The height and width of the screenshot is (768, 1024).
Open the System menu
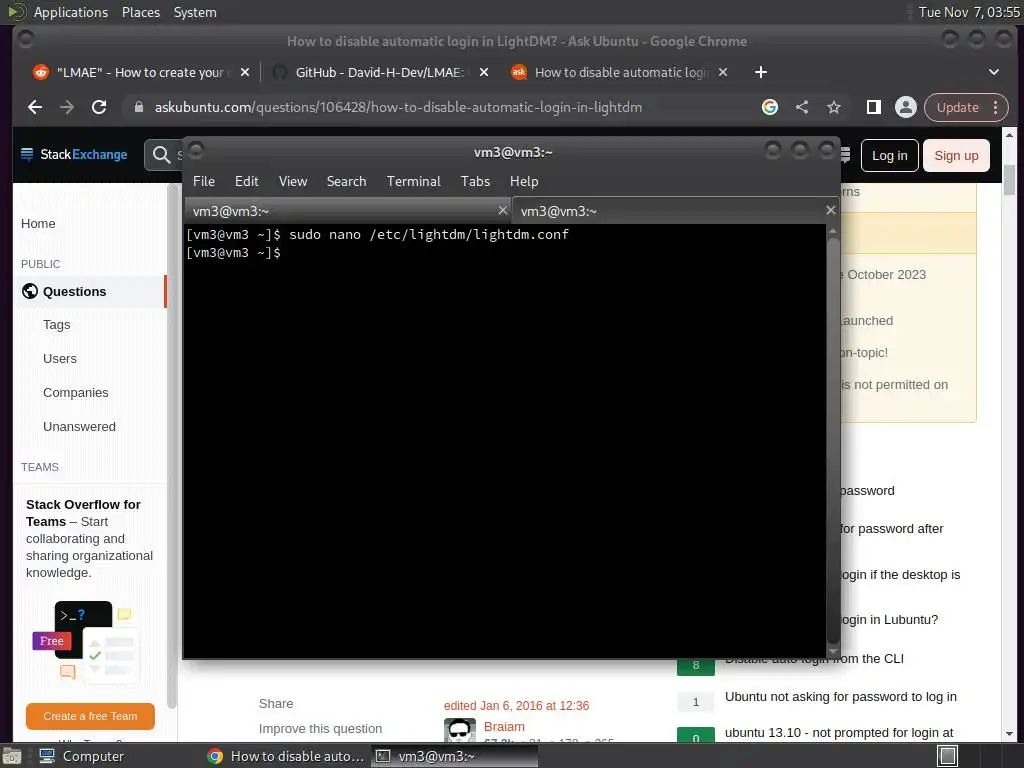tap(195, 12)
